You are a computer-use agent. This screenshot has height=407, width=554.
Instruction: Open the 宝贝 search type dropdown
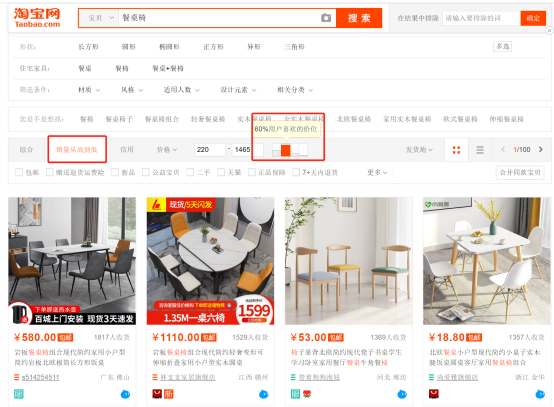(x=100, y=18)
